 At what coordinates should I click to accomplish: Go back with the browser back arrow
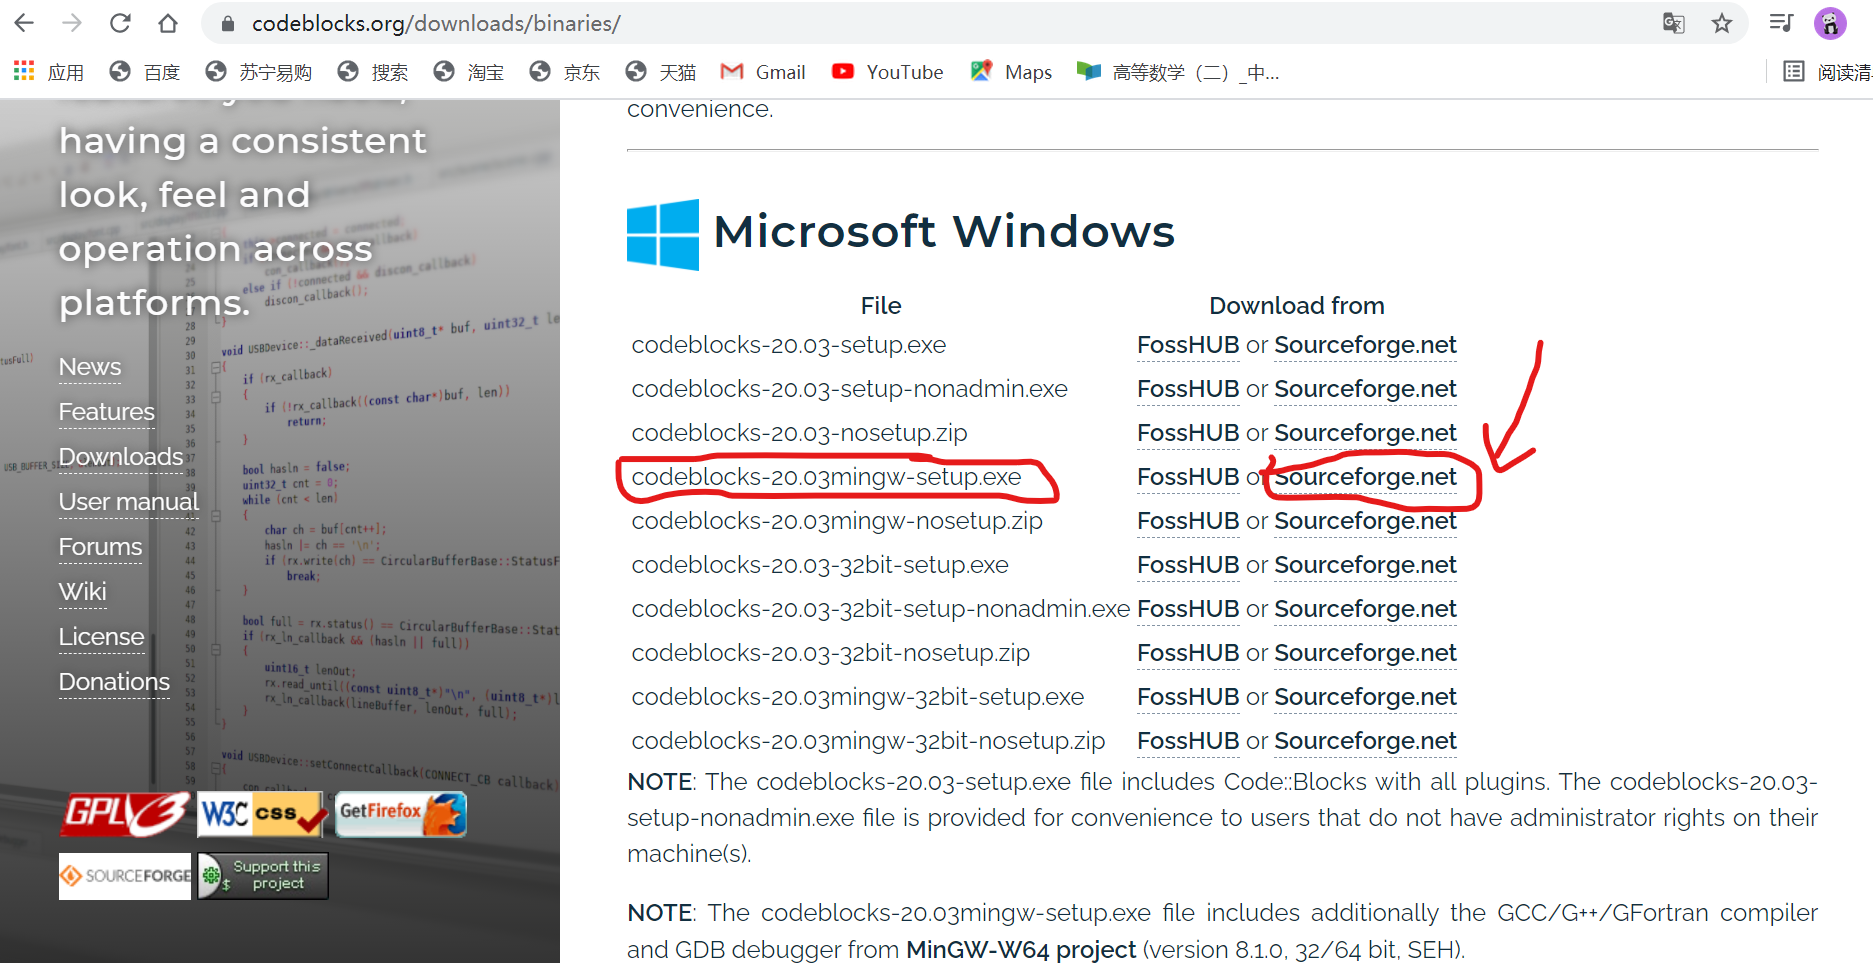point(24,23)
